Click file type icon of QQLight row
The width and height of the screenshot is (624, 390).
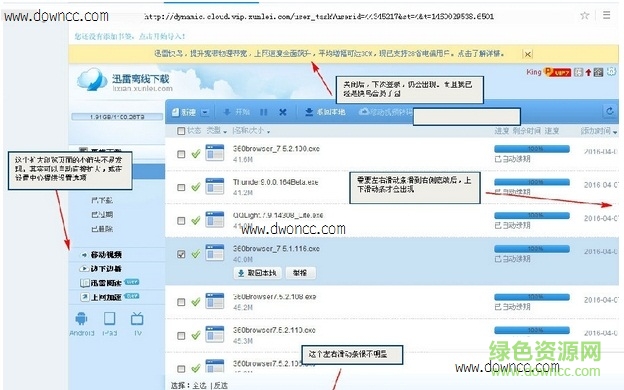[214, 220]
